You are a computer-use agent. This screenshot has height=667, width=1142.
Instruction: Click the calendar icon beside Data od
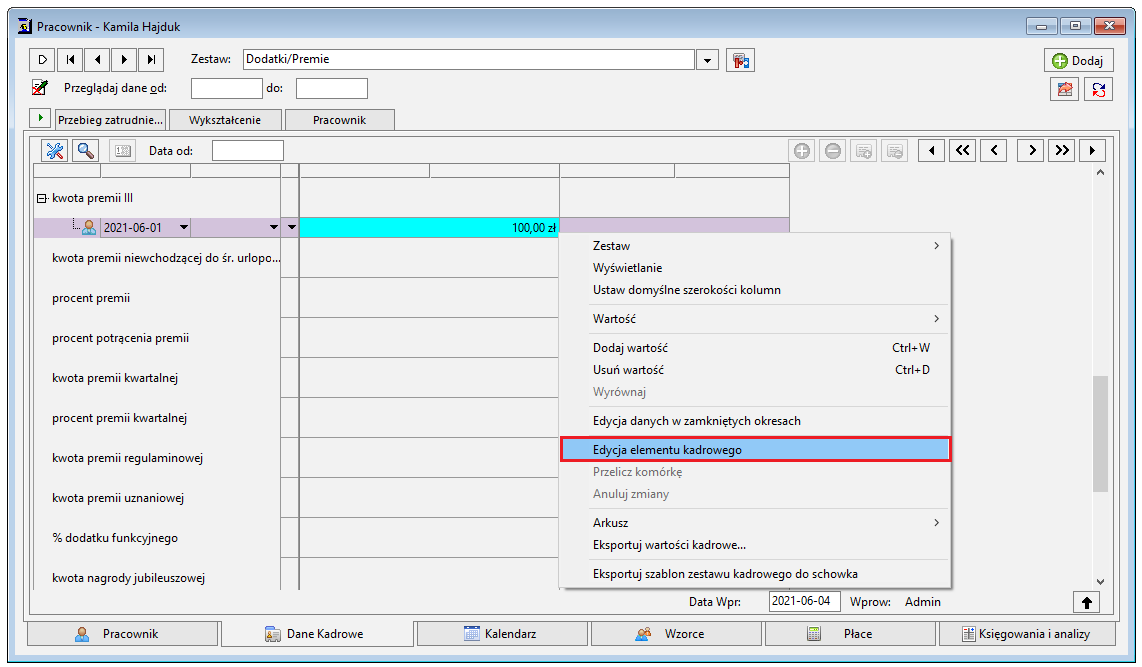(122, 151)
